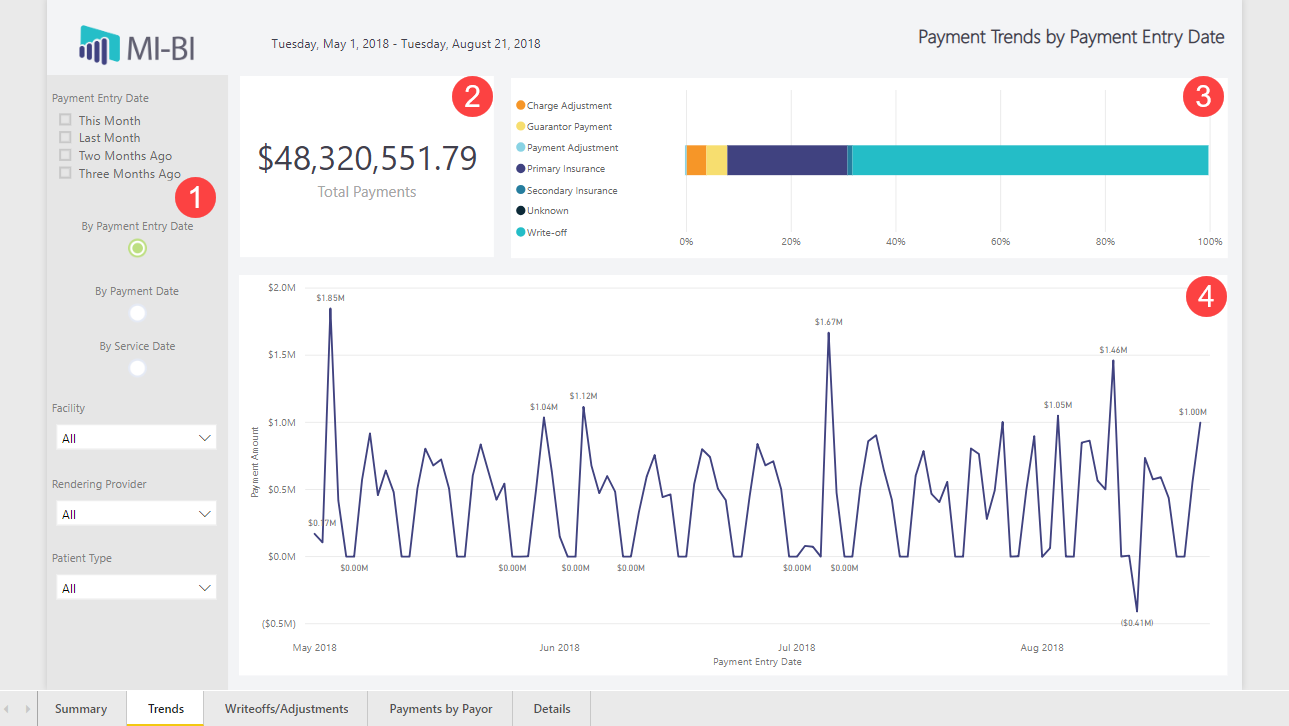Click the Secondary Insurance legend label
Screen dimensions: 1289x726
[572, 190]
